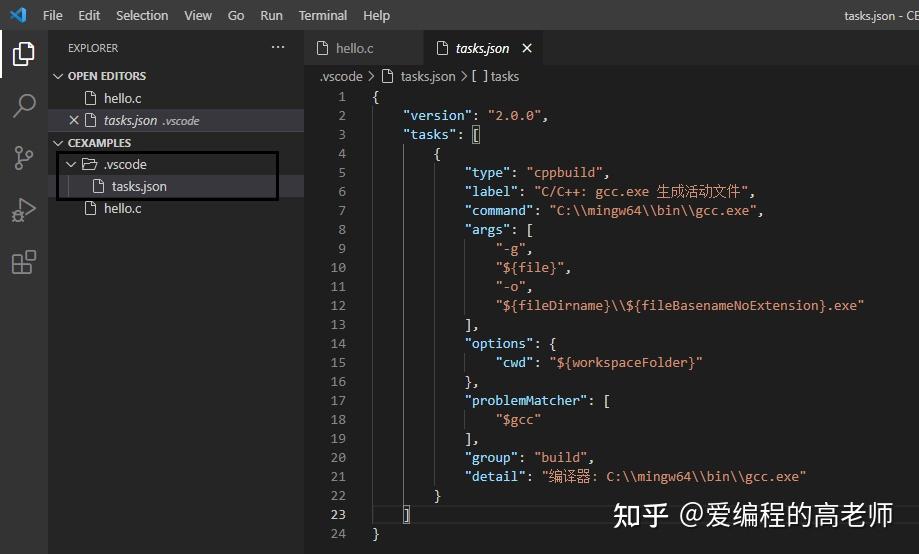Open the File menu
This screenshot has height=554, width=919.
[52, 15]
